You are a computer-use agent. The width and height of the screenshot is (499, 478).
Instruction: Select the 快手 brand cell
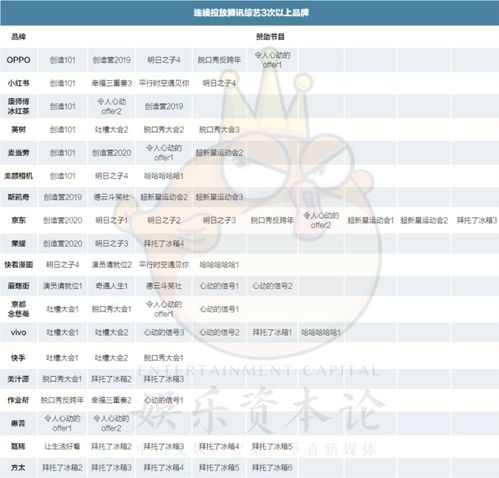pos(18,358)
